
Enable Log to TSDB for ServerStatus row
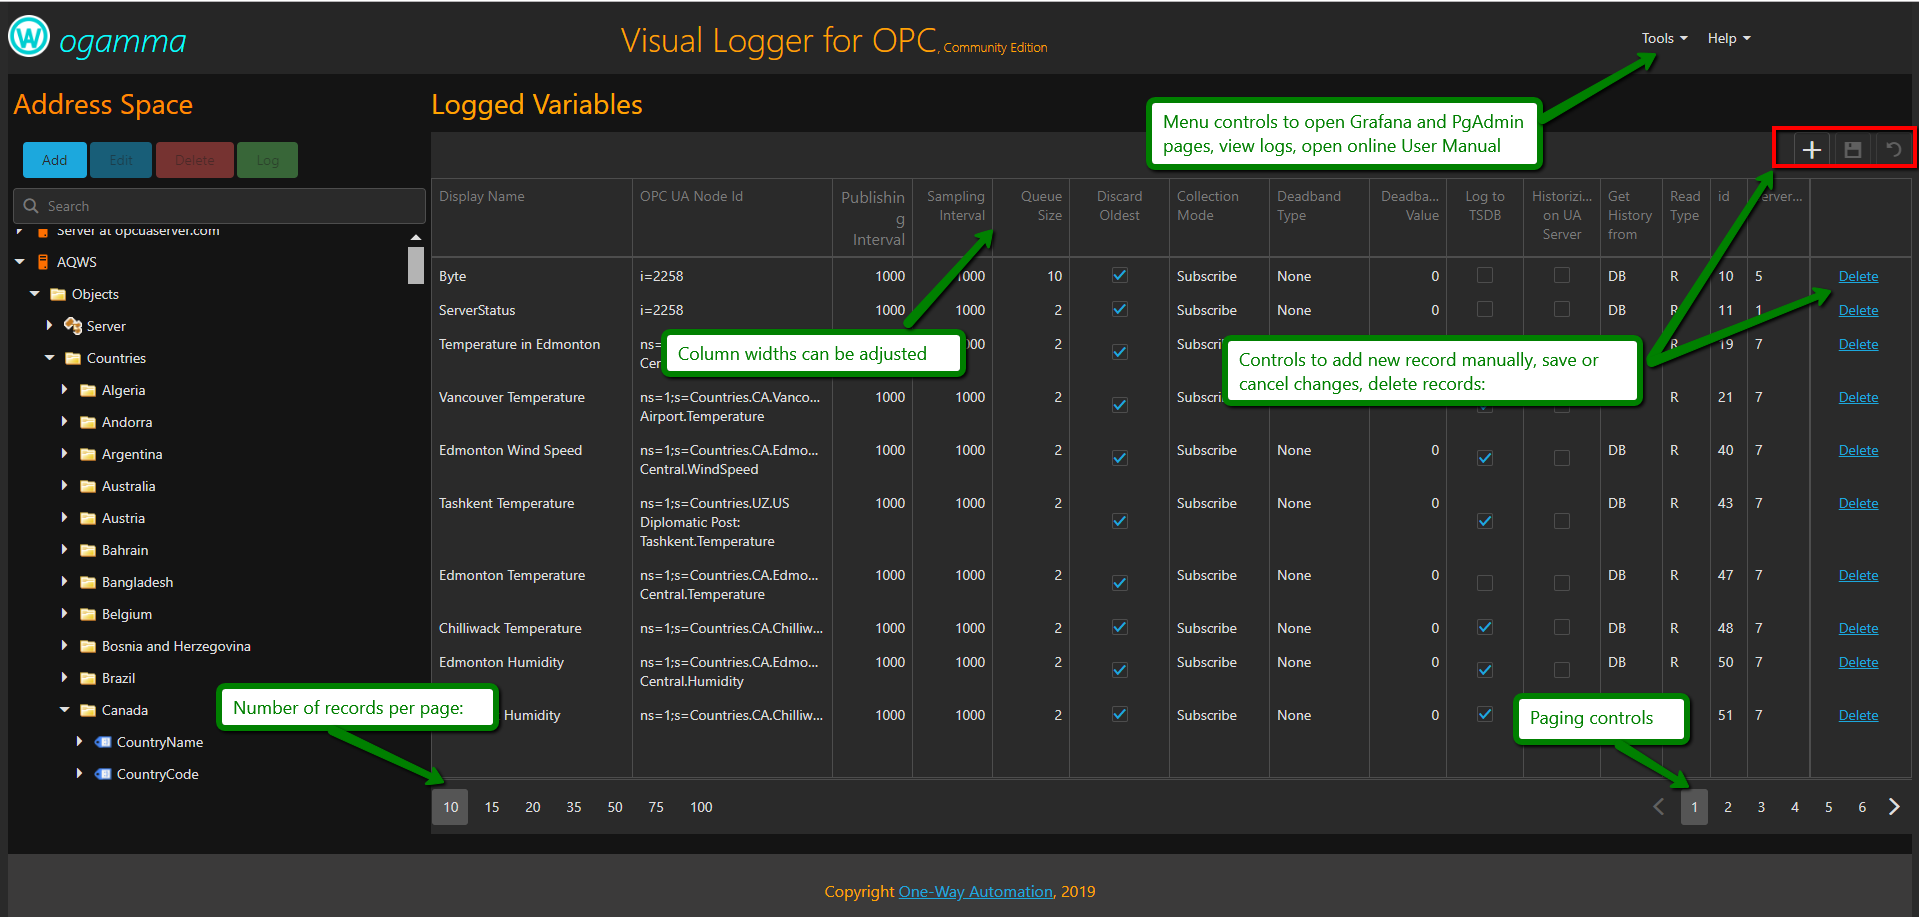(1485, 310)
